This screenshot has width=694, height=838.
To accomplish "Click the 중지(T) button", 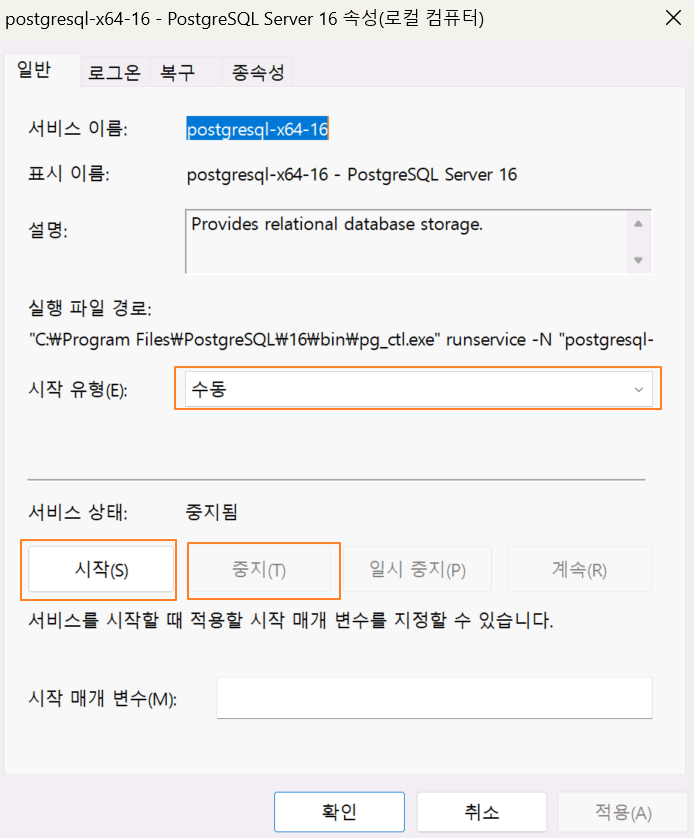I will [x=259, y=569].
